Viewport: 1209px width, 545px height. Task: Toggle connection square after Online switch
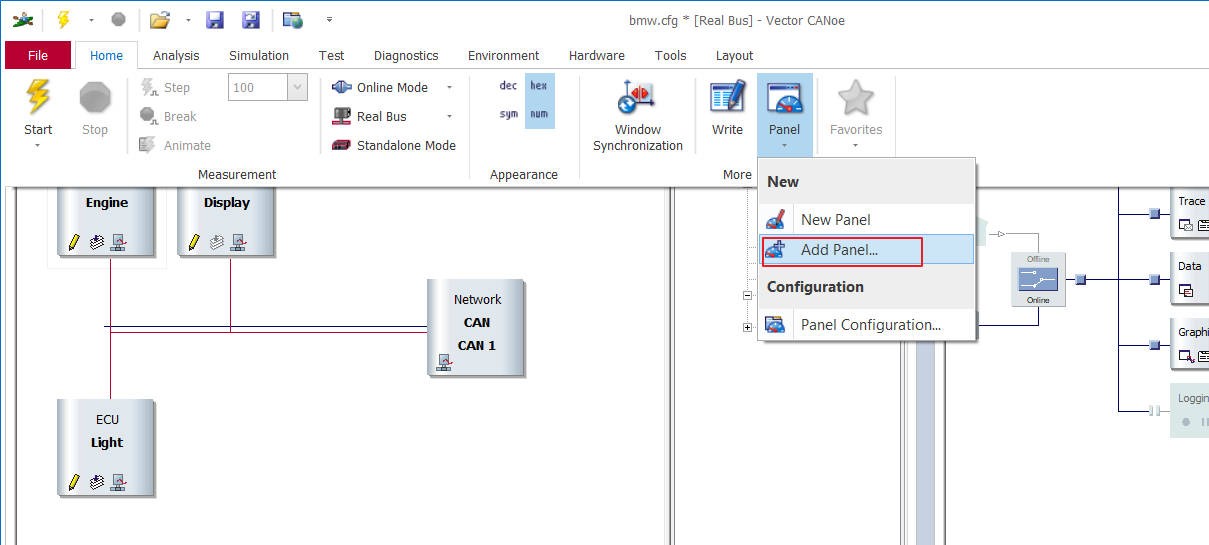(x=1080, y=279)
